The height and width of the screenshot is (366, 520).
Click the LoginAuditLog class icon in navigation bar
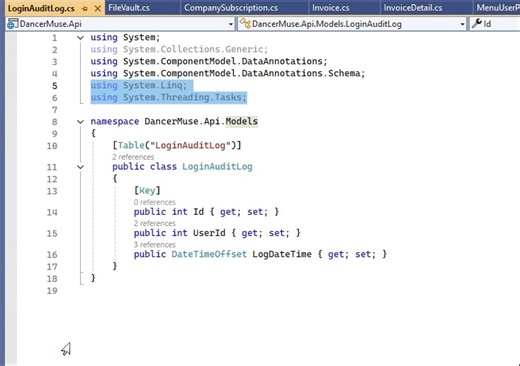[x=245, y=24]
